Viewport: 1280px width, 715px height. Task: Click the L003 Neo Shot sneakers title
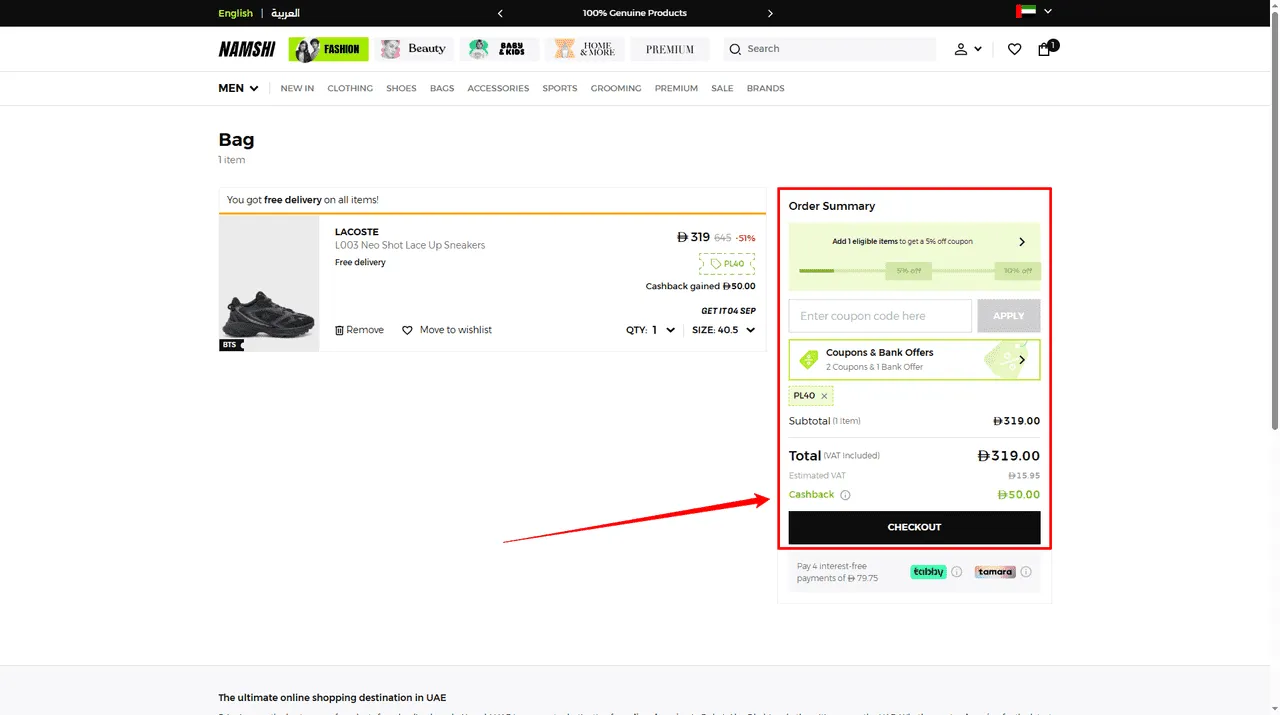[410, 245]
